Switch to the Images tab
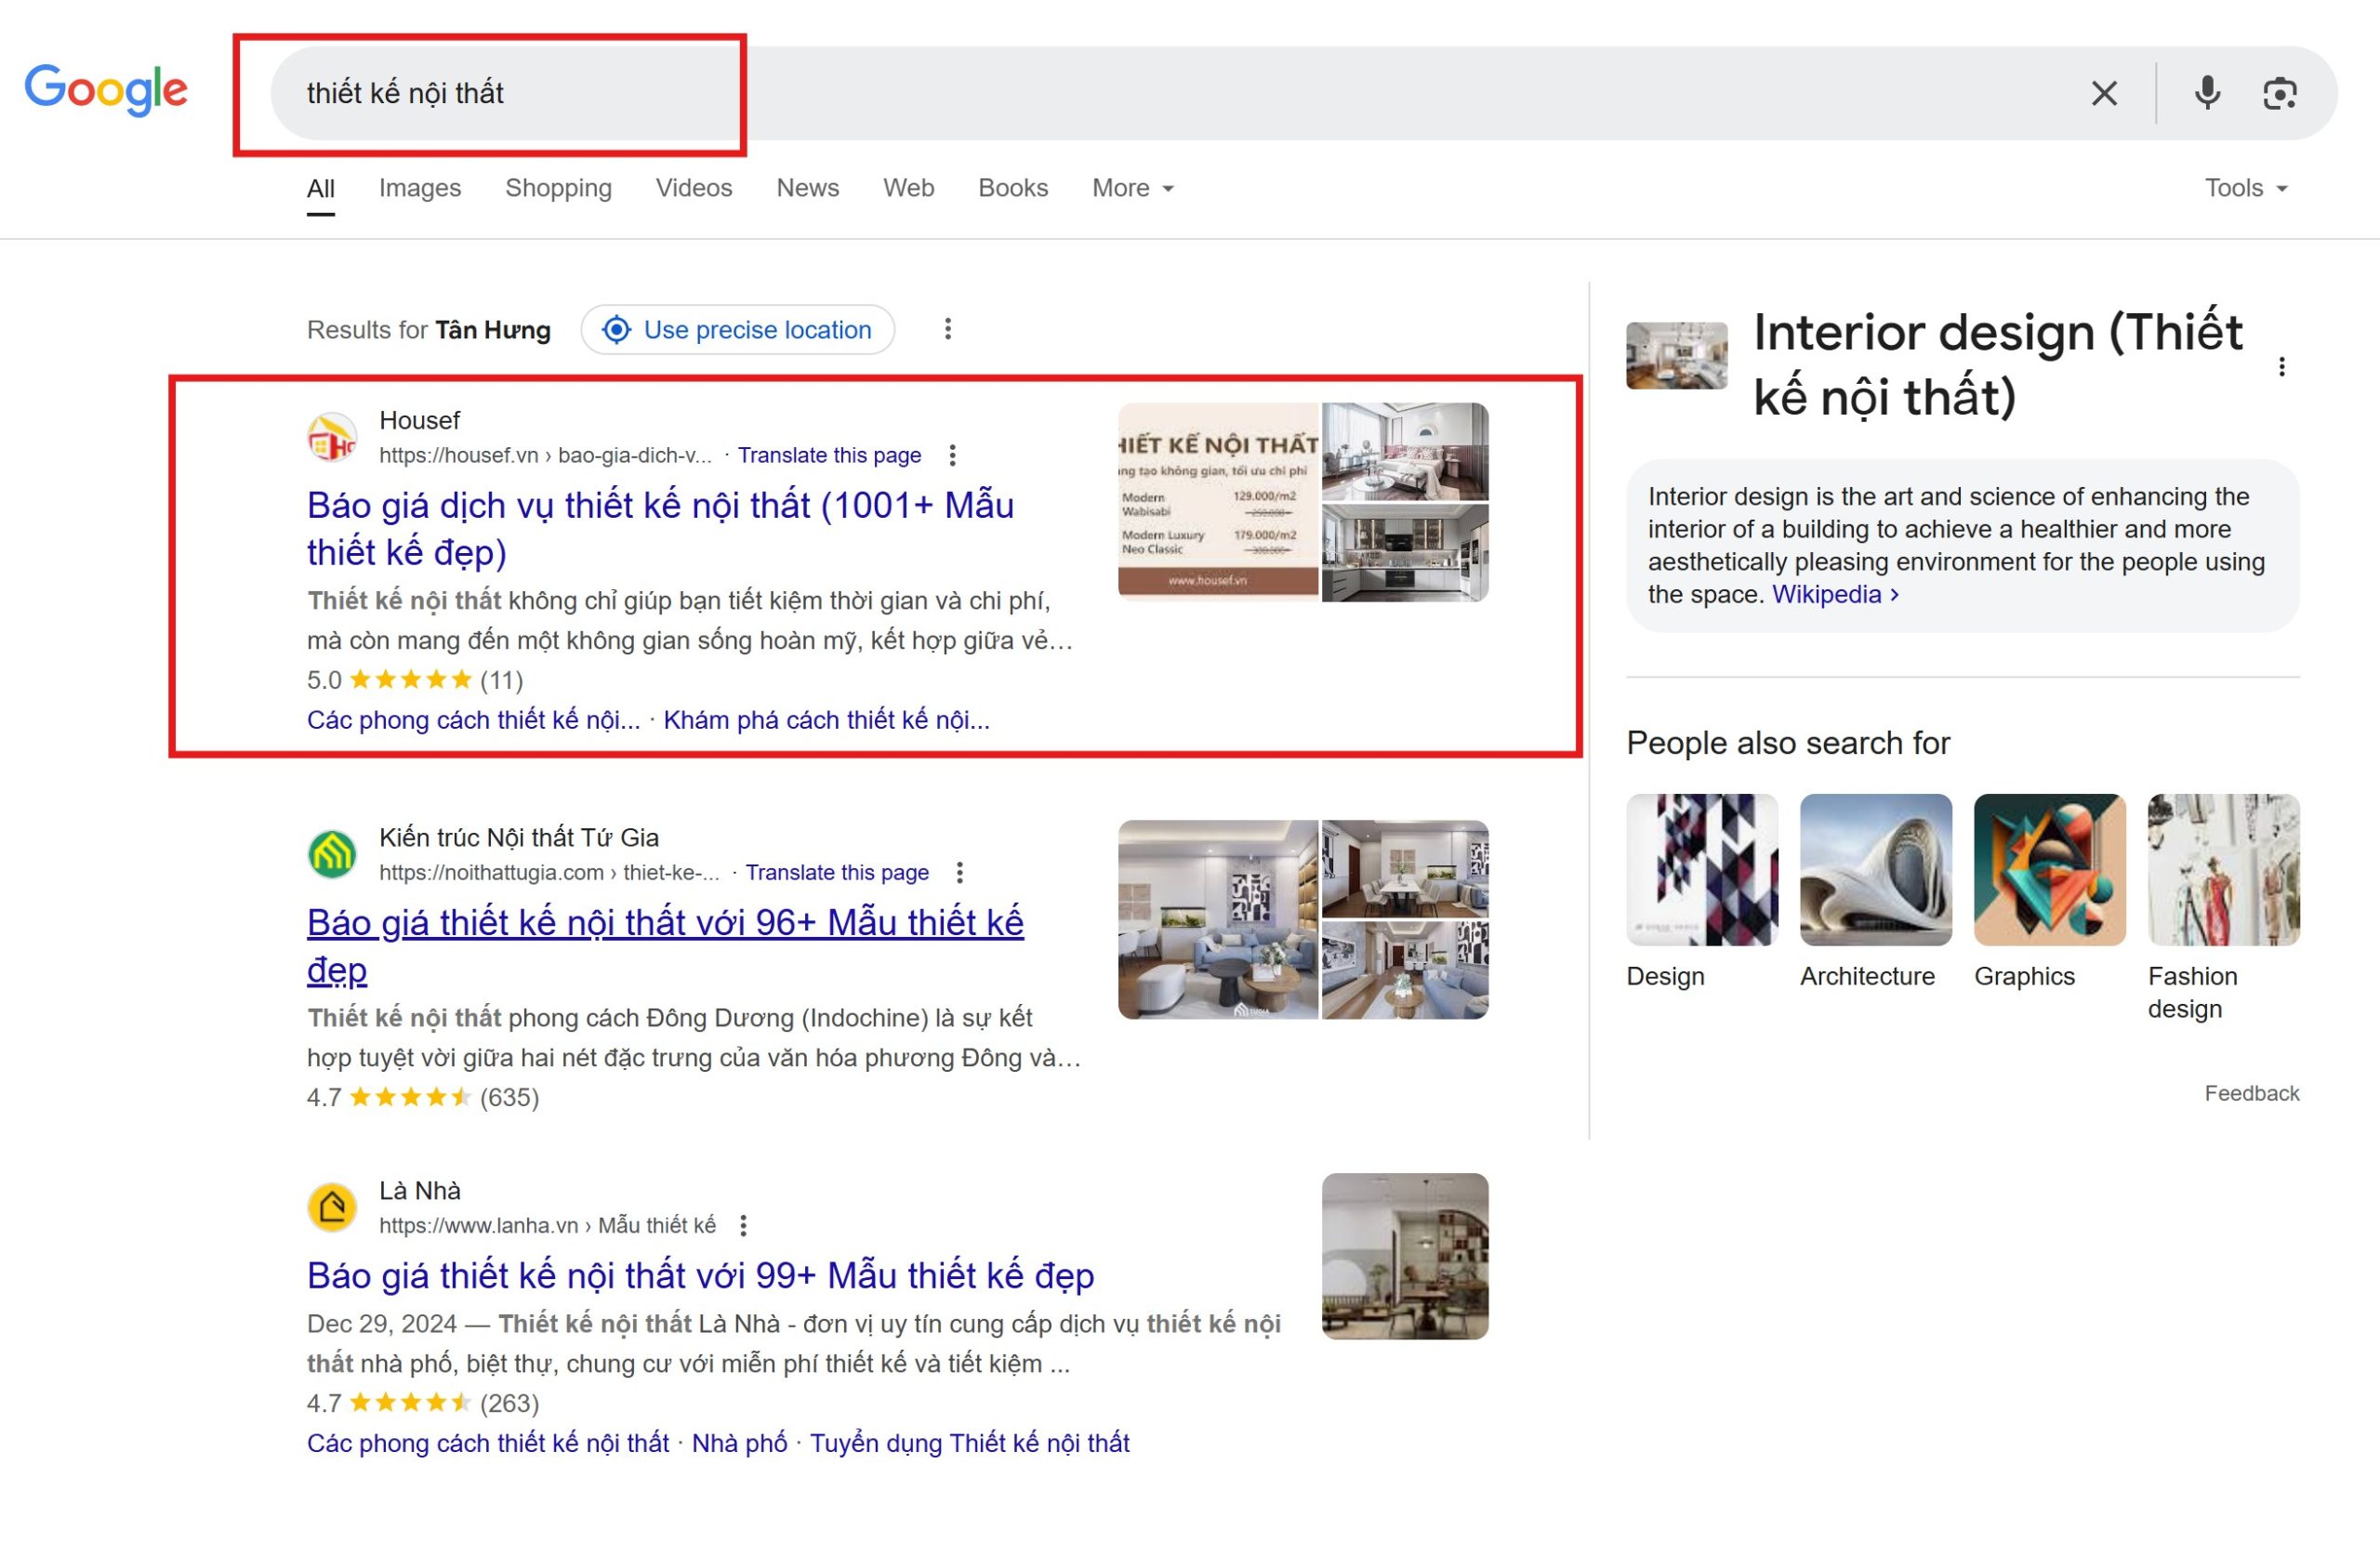This screenshot has height=1557, width=2380. coord(419,188)
